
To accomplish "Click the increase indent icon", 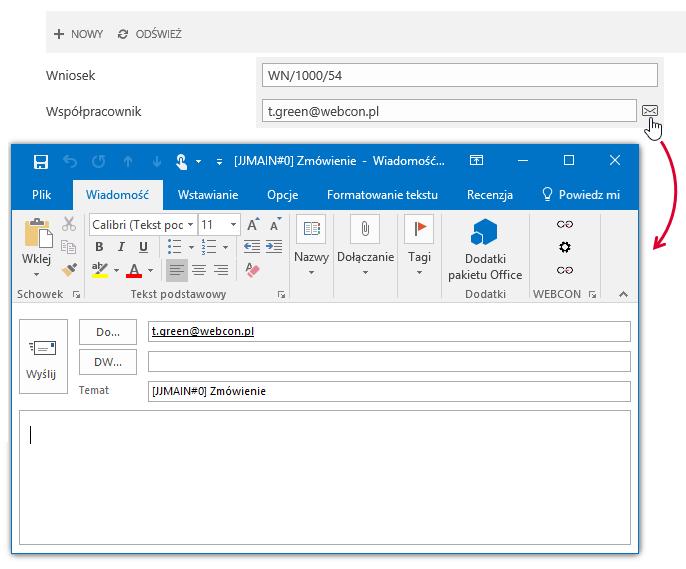I will tap(274, 247).
